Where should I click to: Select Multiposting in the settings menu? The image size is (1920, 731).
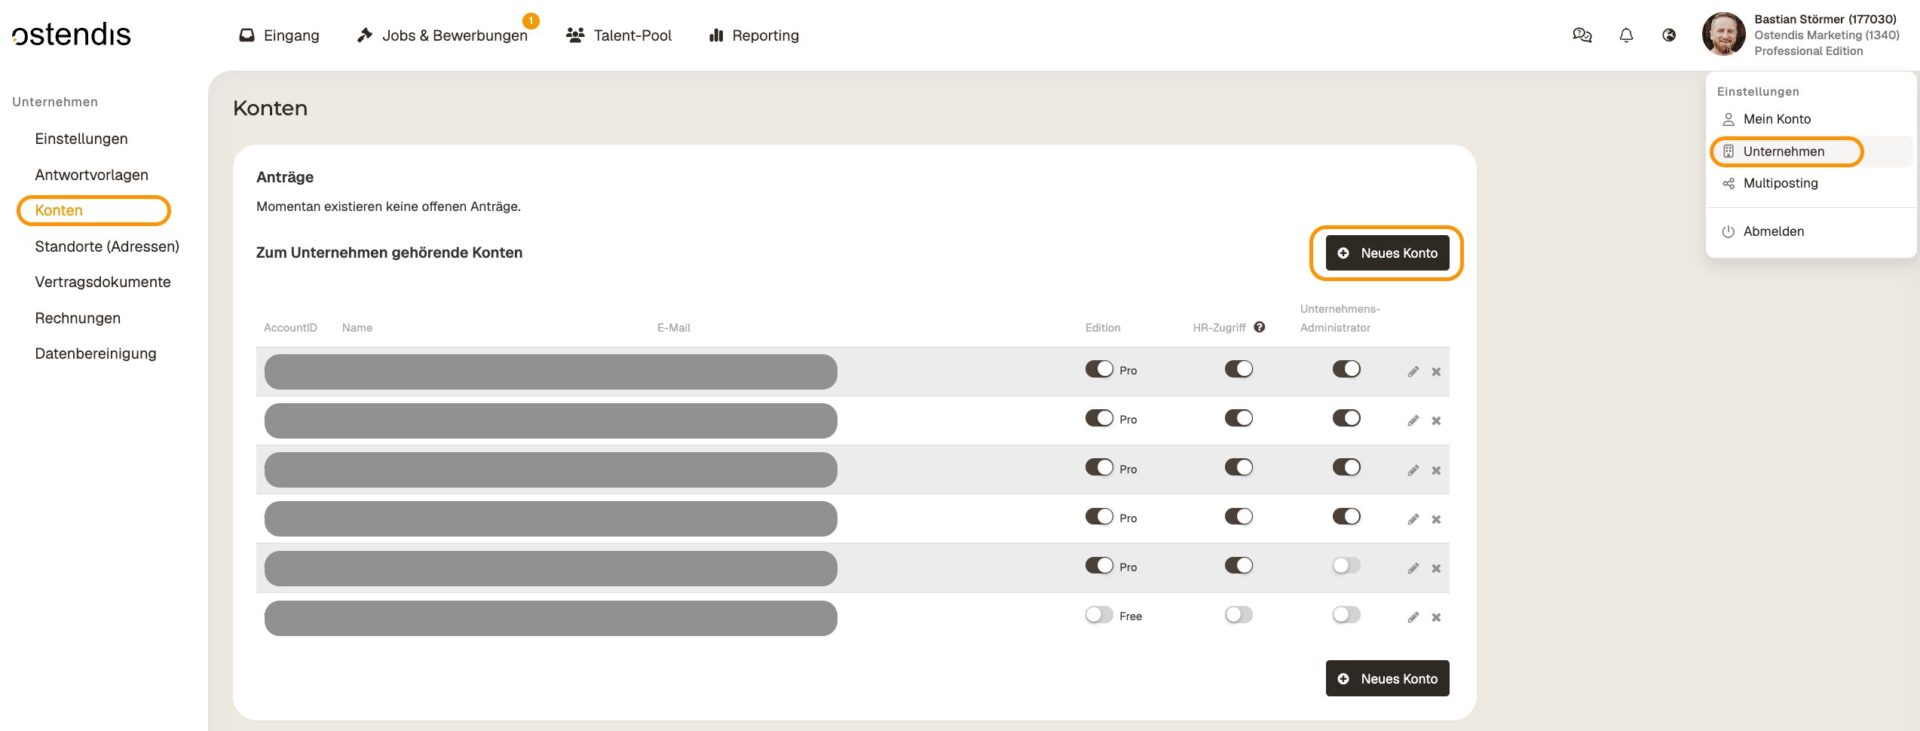coord(1780,183)
